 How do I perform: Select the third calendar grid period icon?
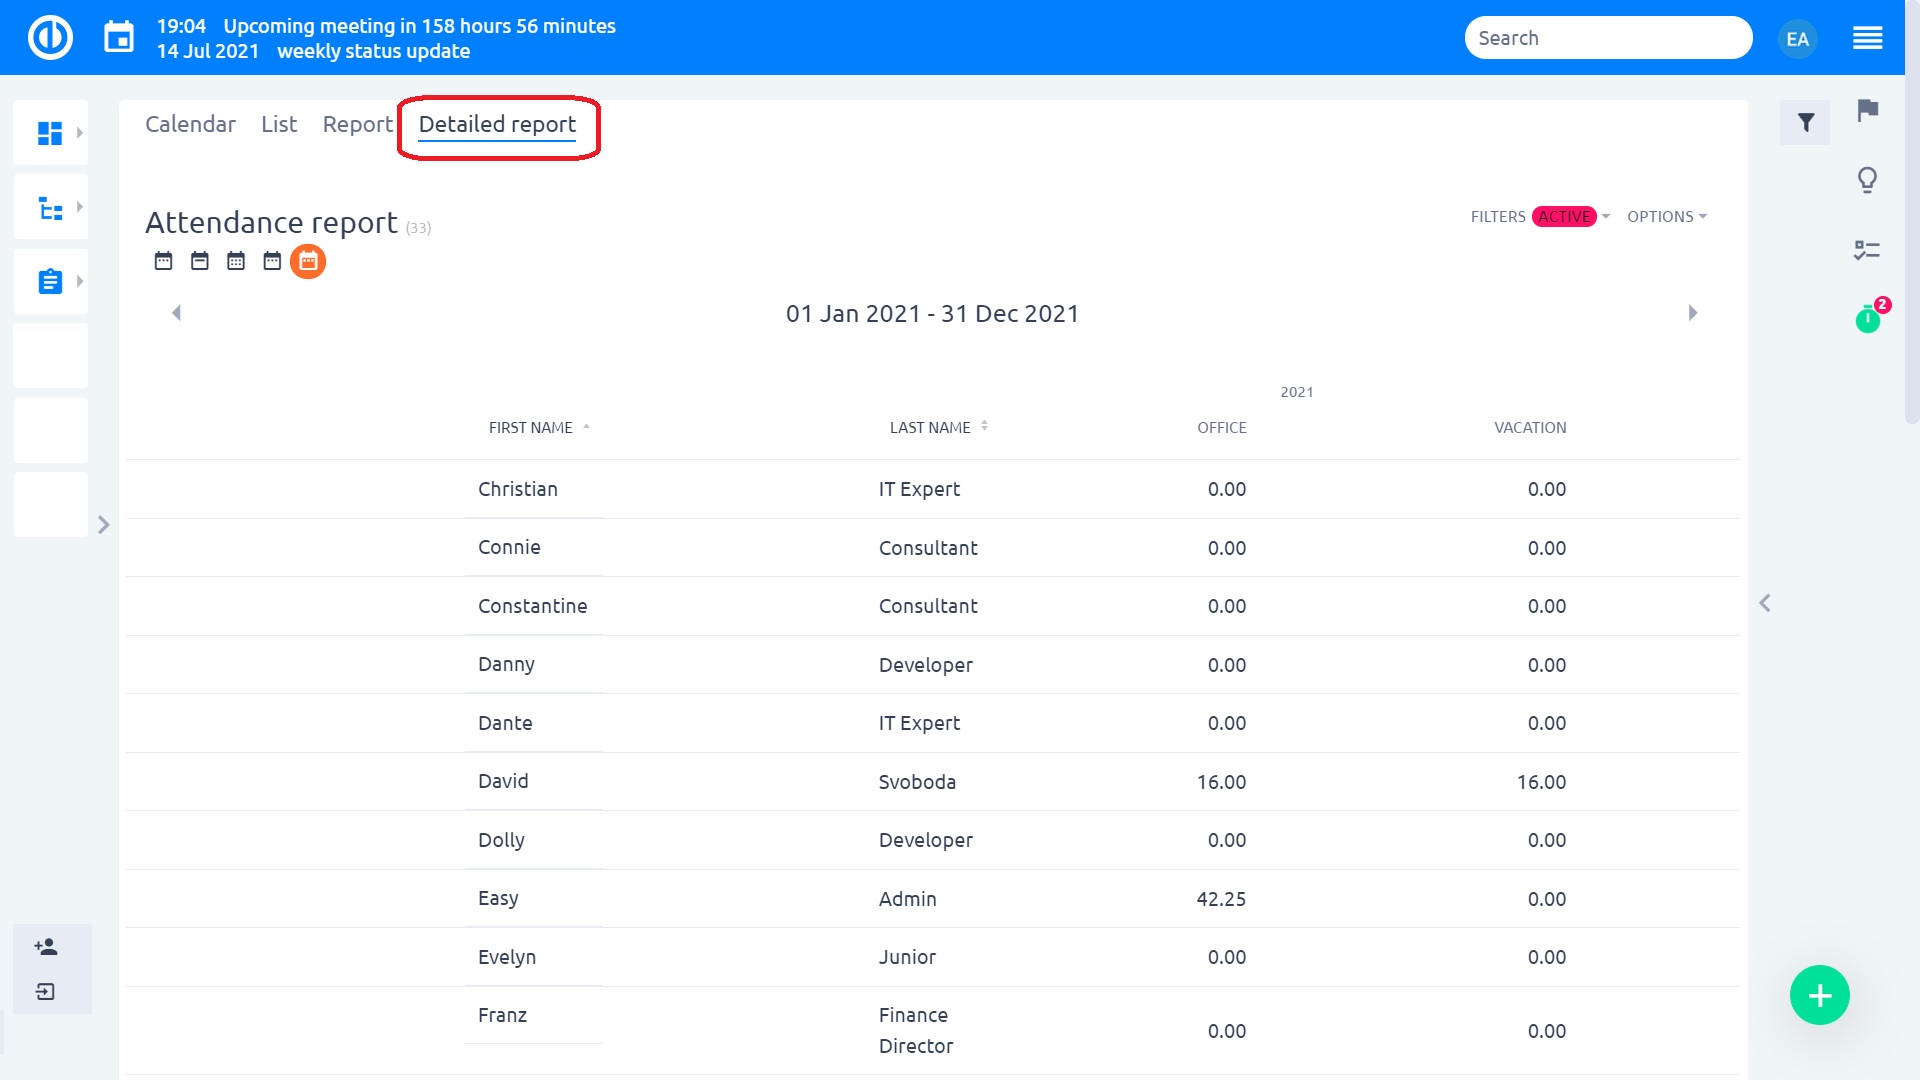pyautogui.click(x=236, y=261)
